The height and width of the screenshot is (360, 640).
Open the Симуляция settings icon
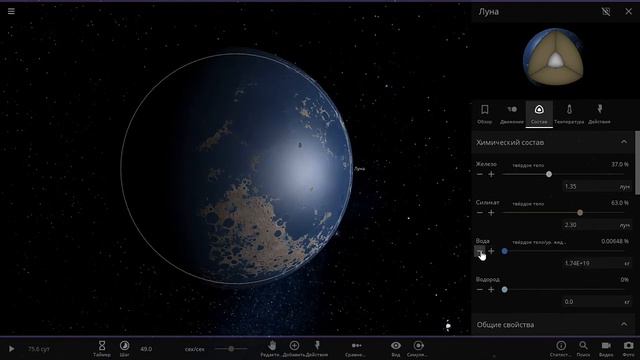point(418,349)
